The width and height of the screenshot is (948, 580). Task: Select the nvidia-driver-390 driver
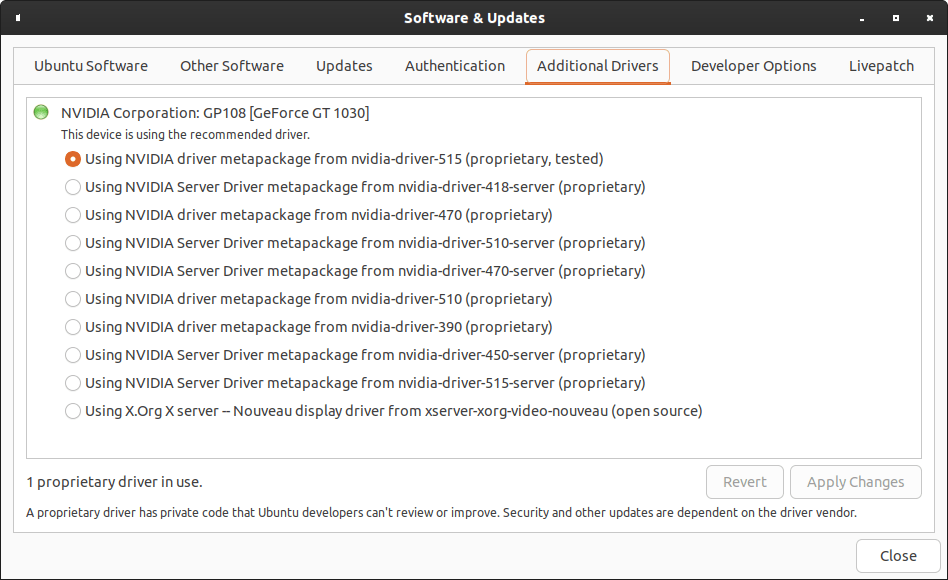click(73, 327)
